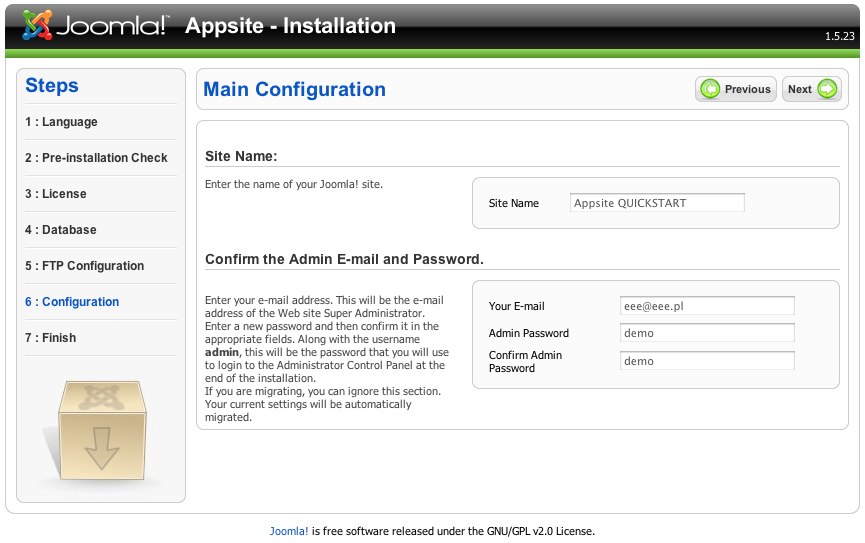The image size is (865, 543).
Task: Click the Steps sidebar heading
Action: click(x=52, y=86)
